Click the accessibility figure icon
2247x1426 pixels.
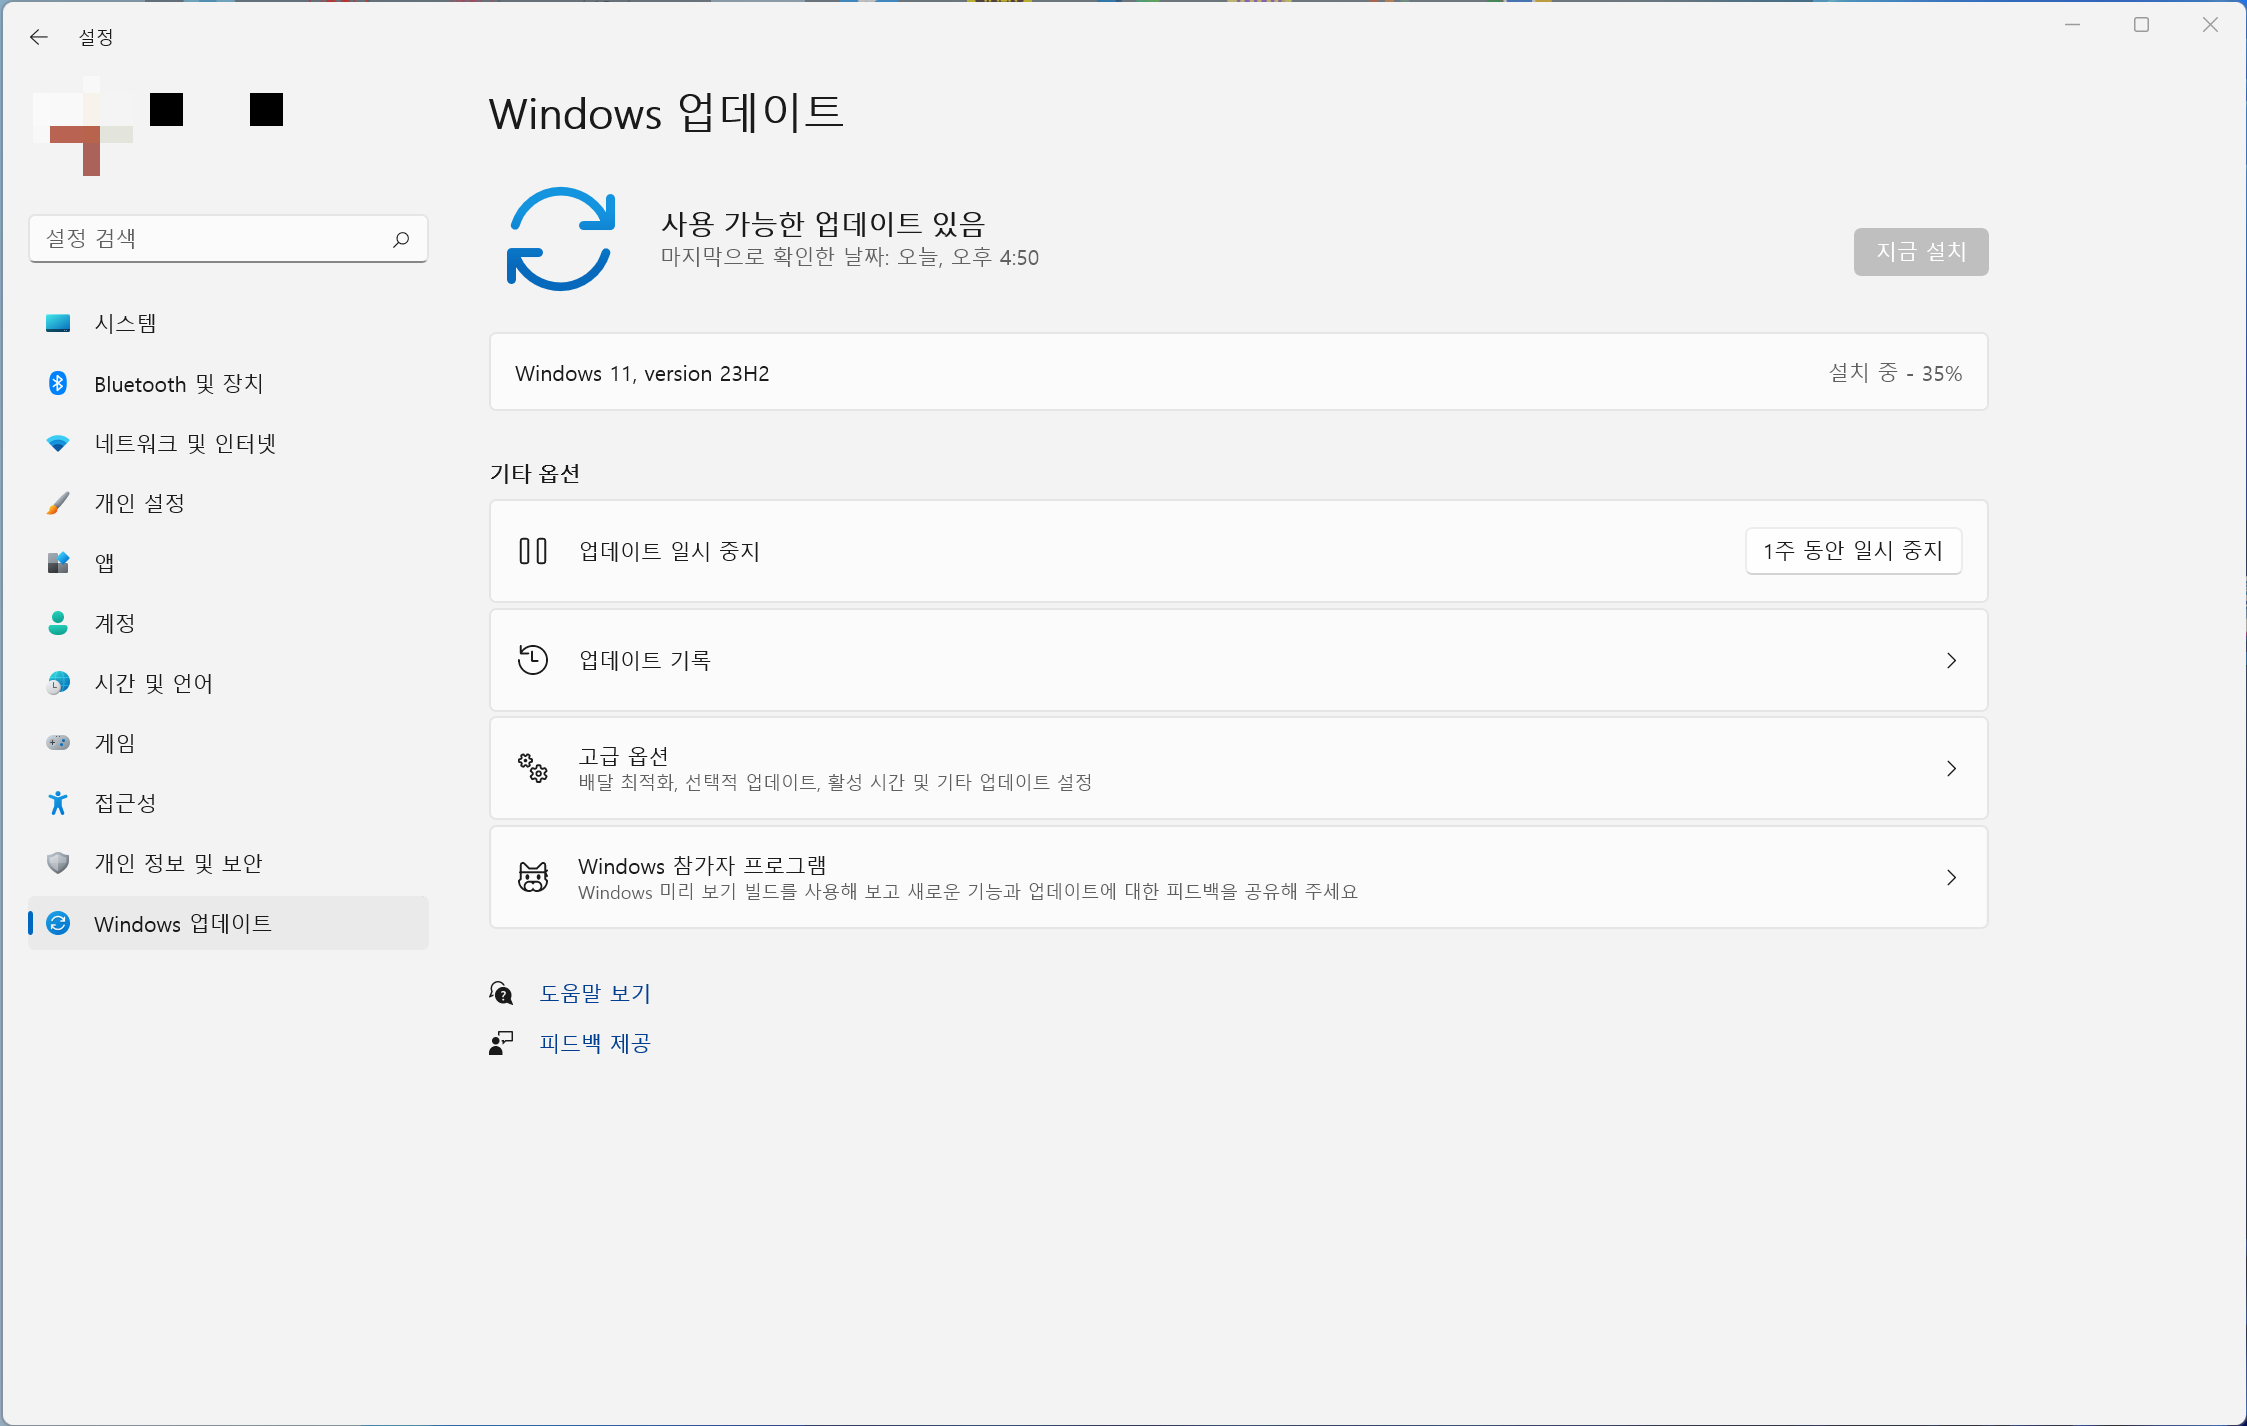pos(58,803)
